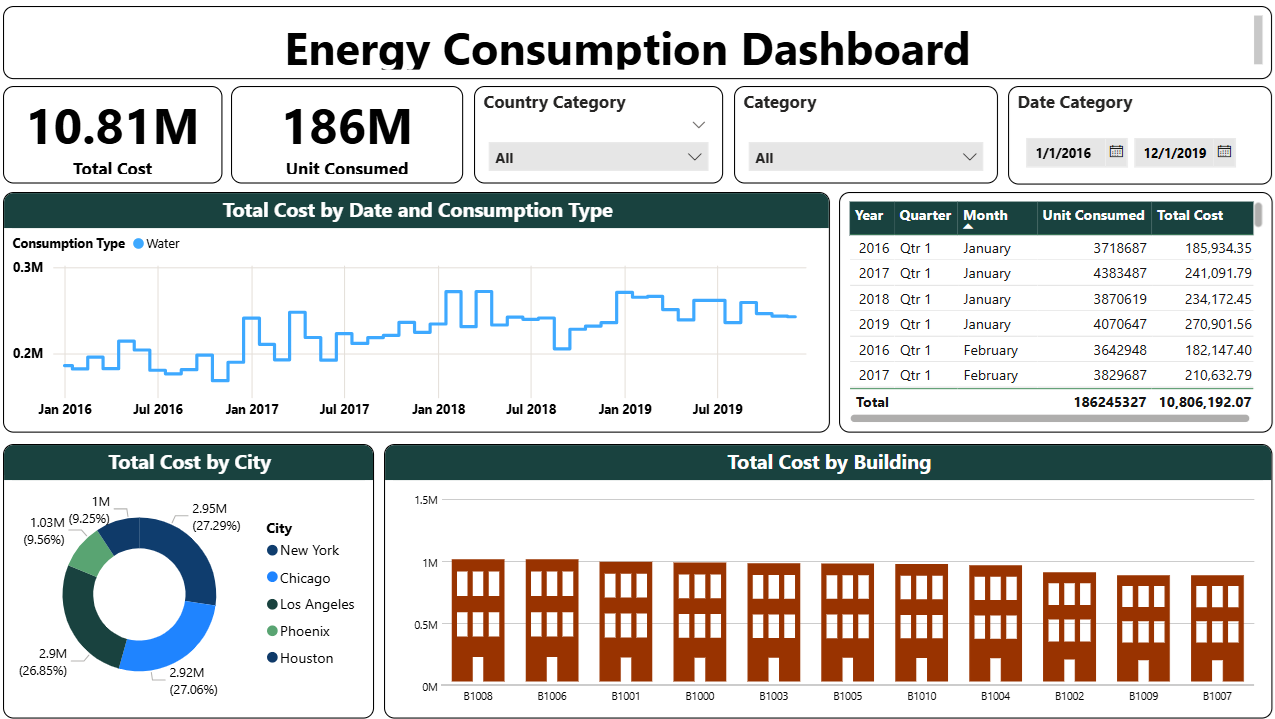Click the chevron above Country Category dropdown
This screenshot has height=719, width=1275.
coord(698,125)
